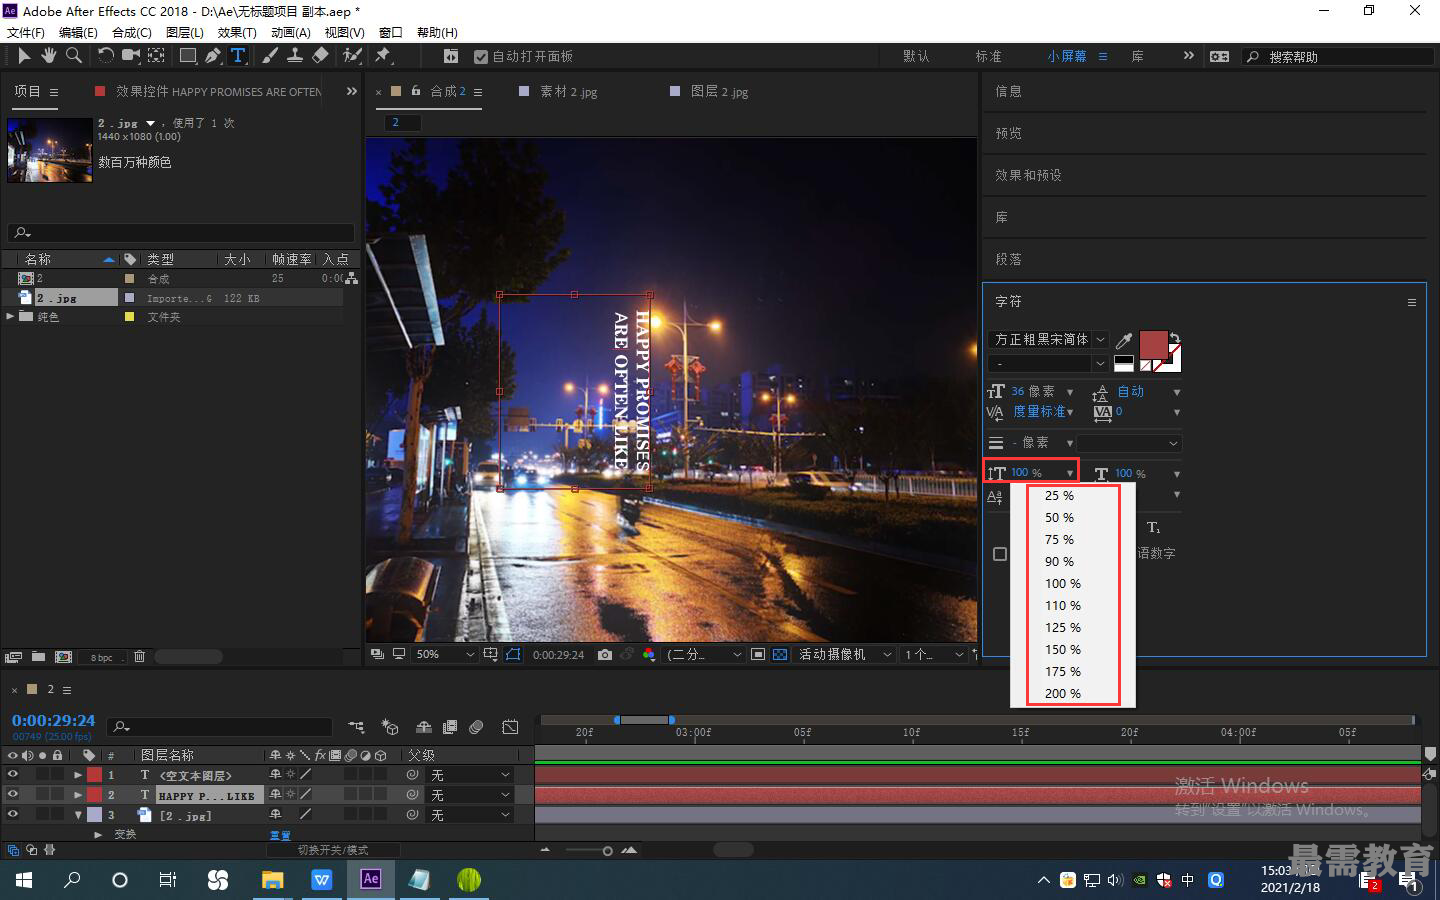This screenshot has width=1440, height=900.
Task: Select the Hand tool
Action: point(48,56)
